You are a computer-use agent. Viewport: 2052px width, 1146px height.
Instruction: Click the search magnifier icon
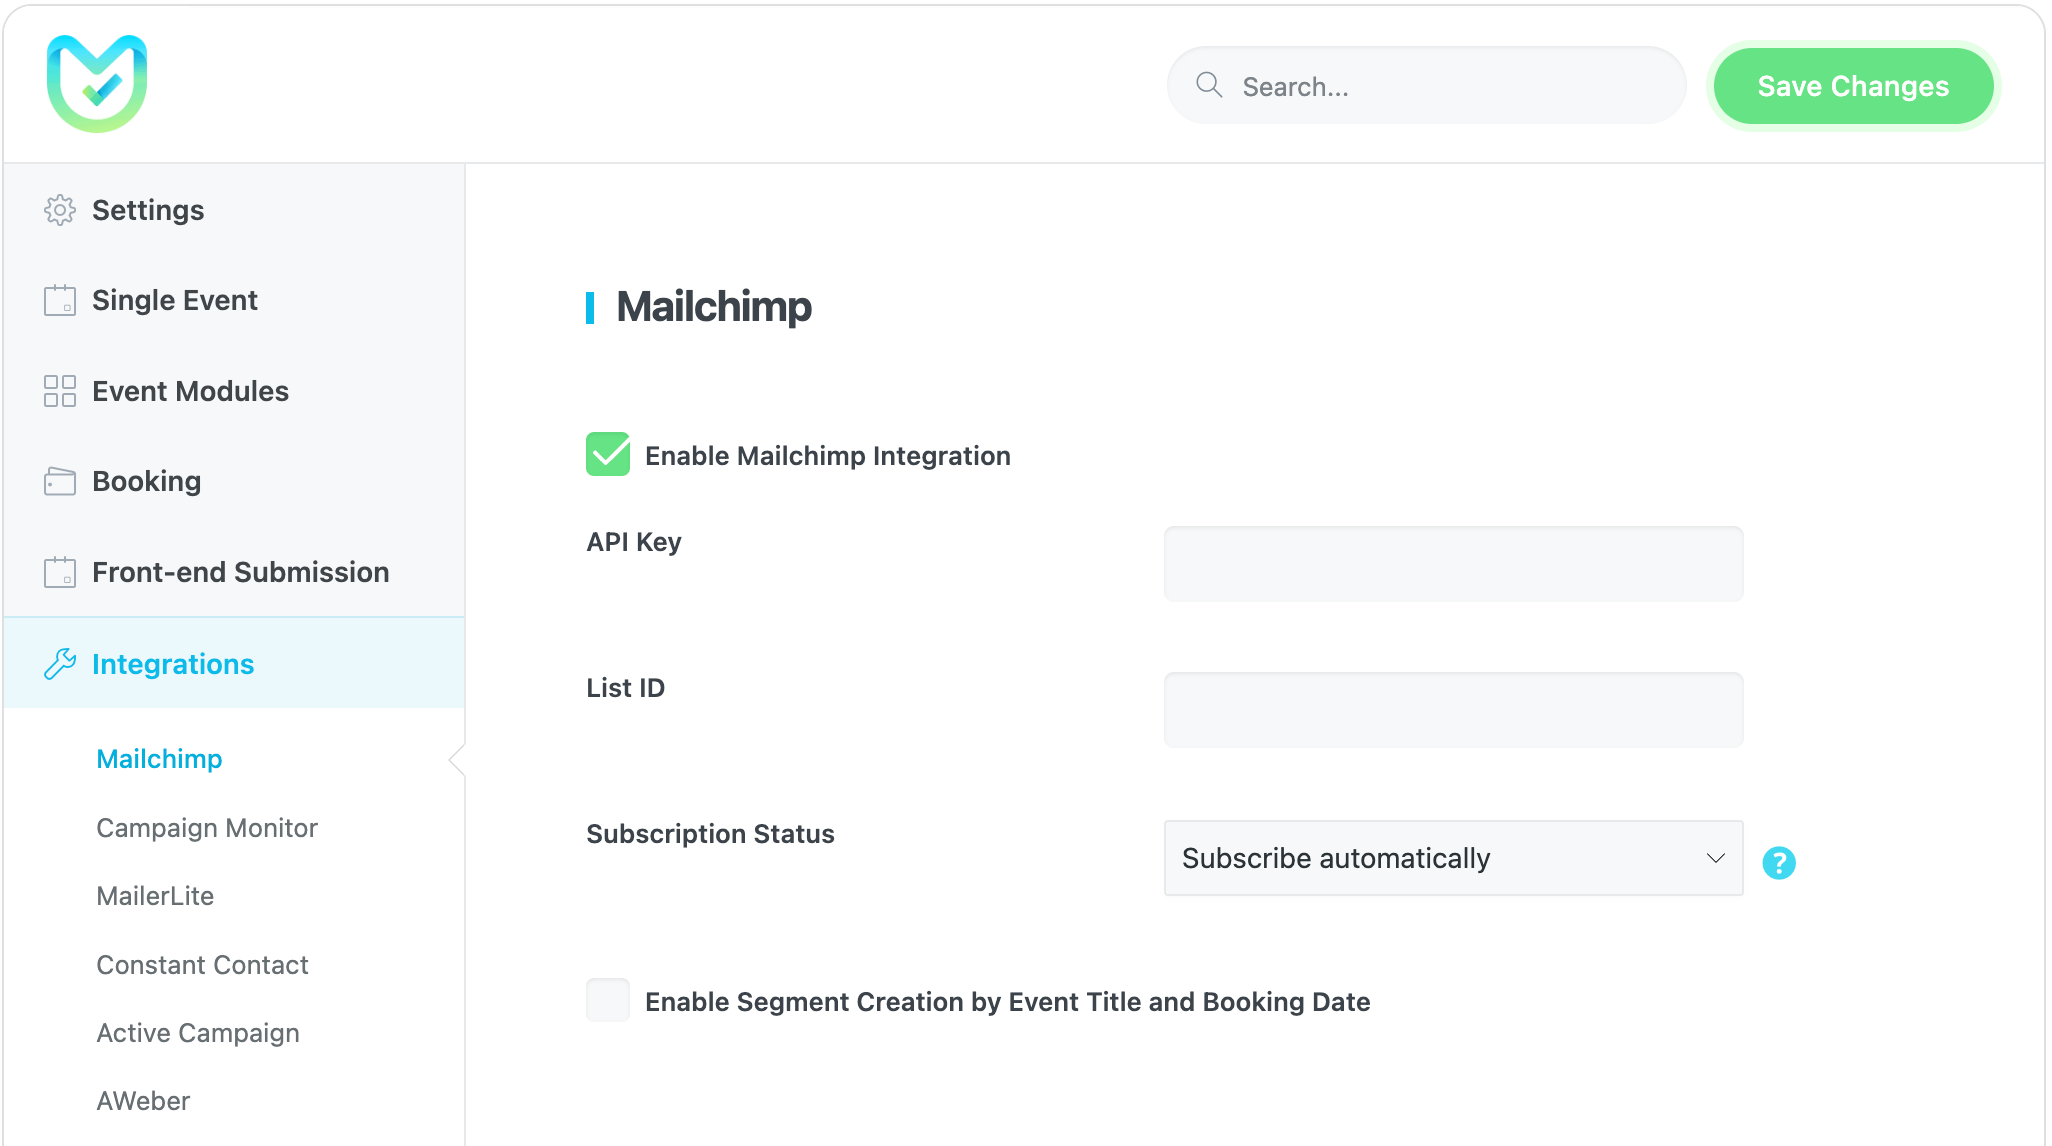(x=1209, y=85)
